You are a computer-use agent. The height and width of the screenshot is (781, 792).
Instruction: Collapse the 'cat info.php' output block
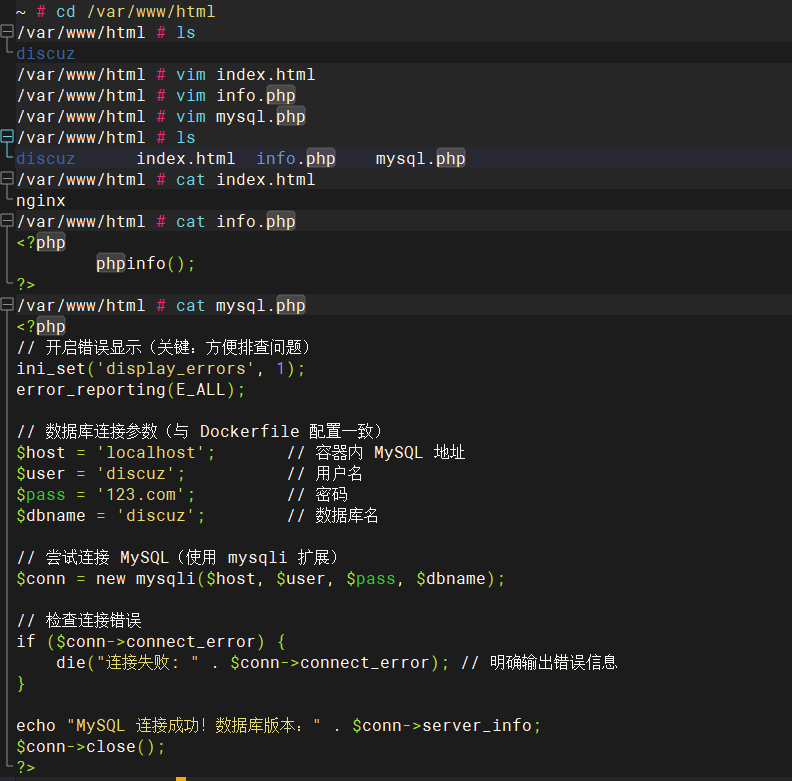point(7,221)
